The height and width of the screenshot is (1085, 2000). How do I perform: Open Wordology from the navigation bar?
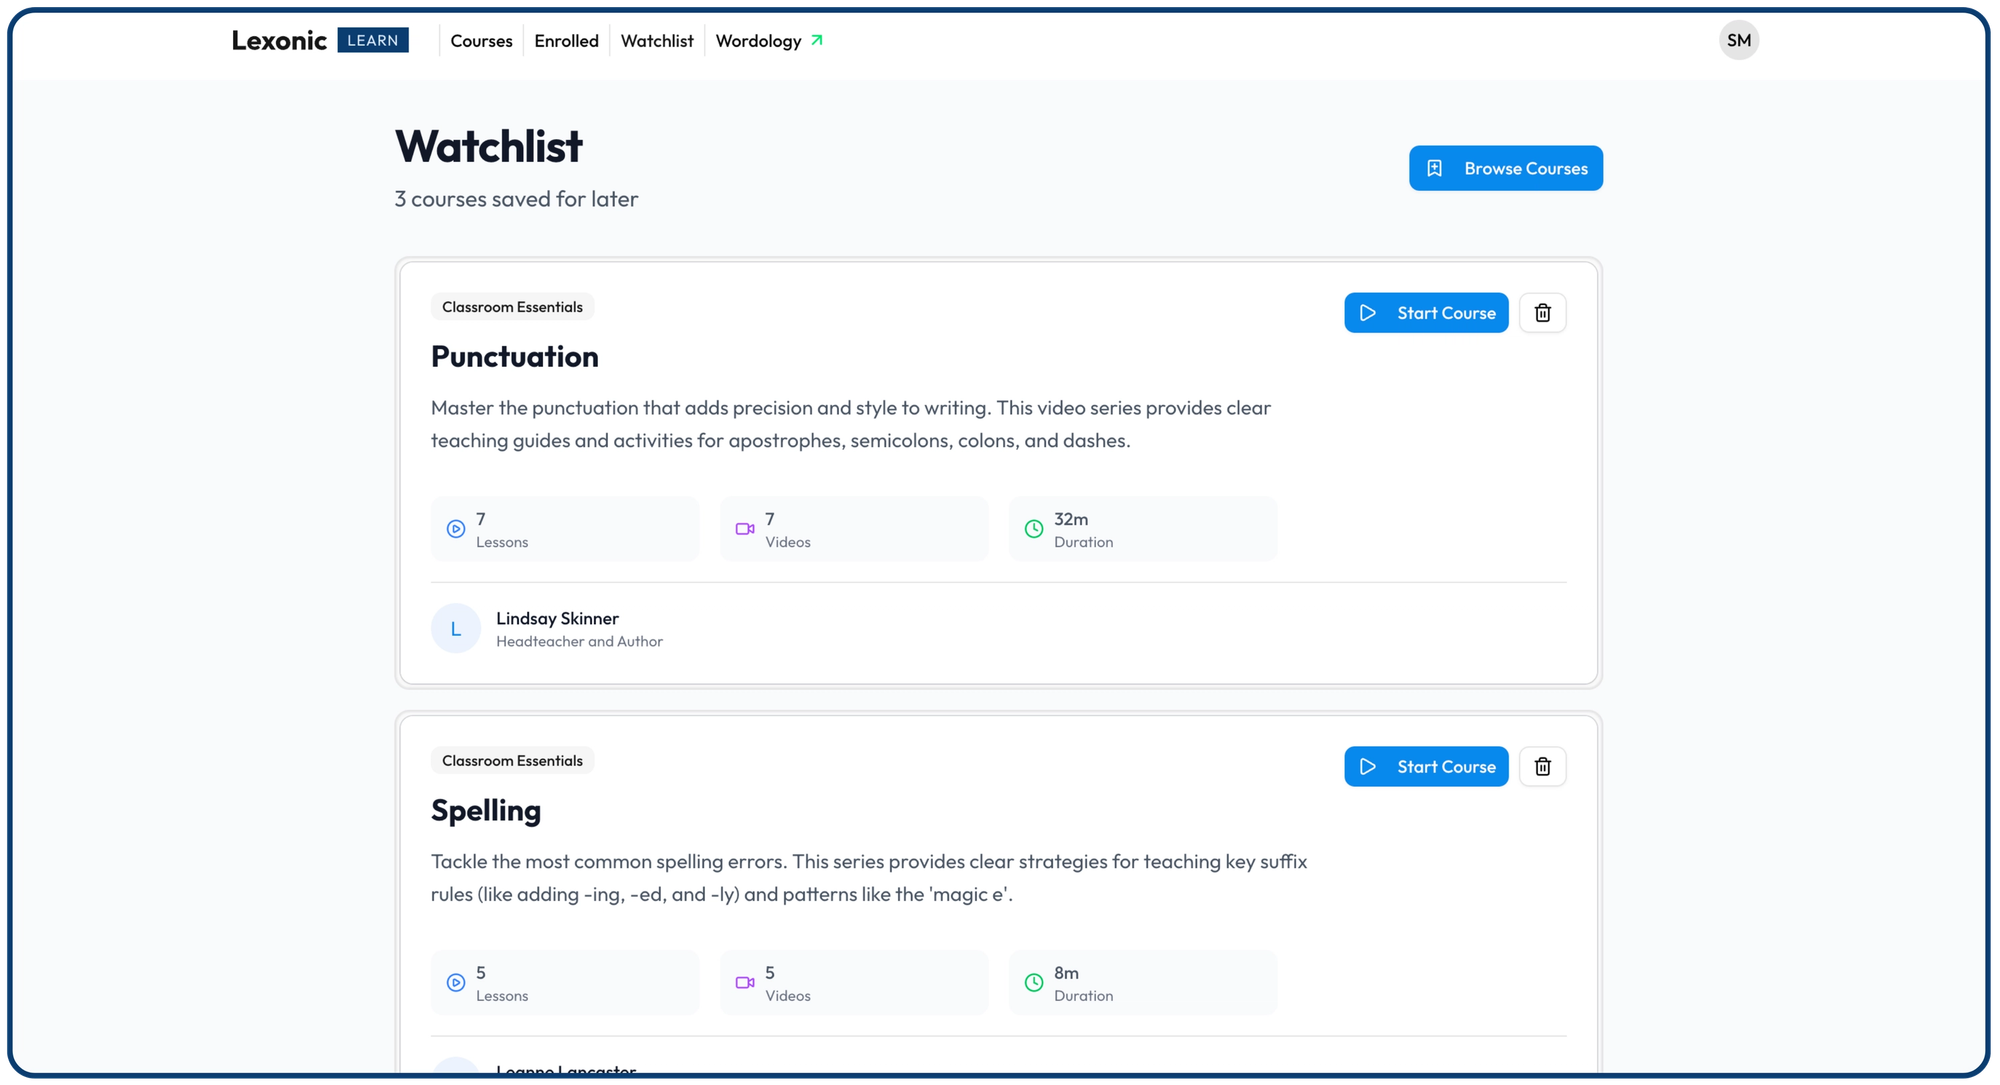click(759, 40)
